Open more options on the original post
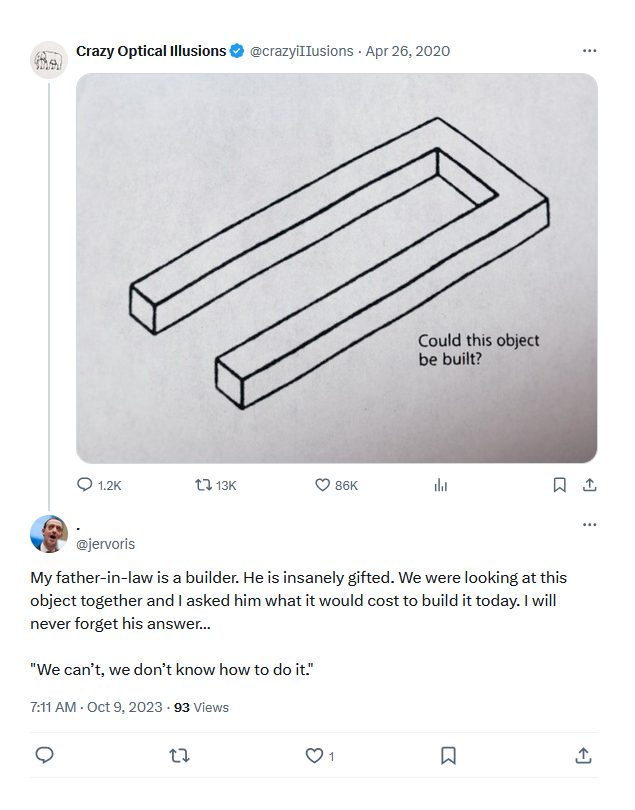635x810 pixels. tap(590, 51)
